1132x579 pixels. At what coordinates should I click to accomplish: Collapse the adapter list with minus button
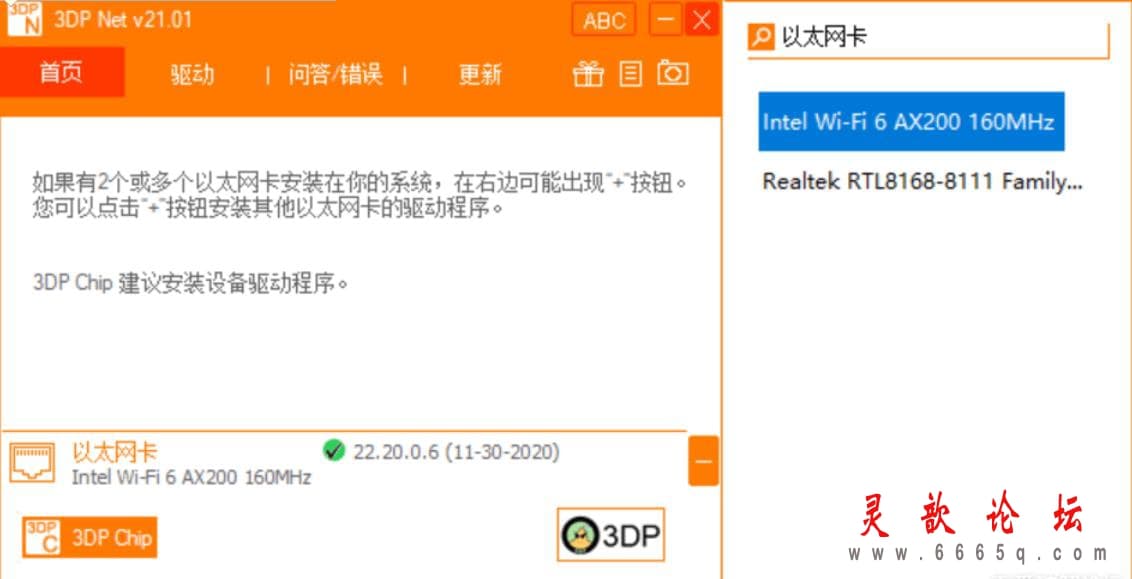tap(703, 461)
